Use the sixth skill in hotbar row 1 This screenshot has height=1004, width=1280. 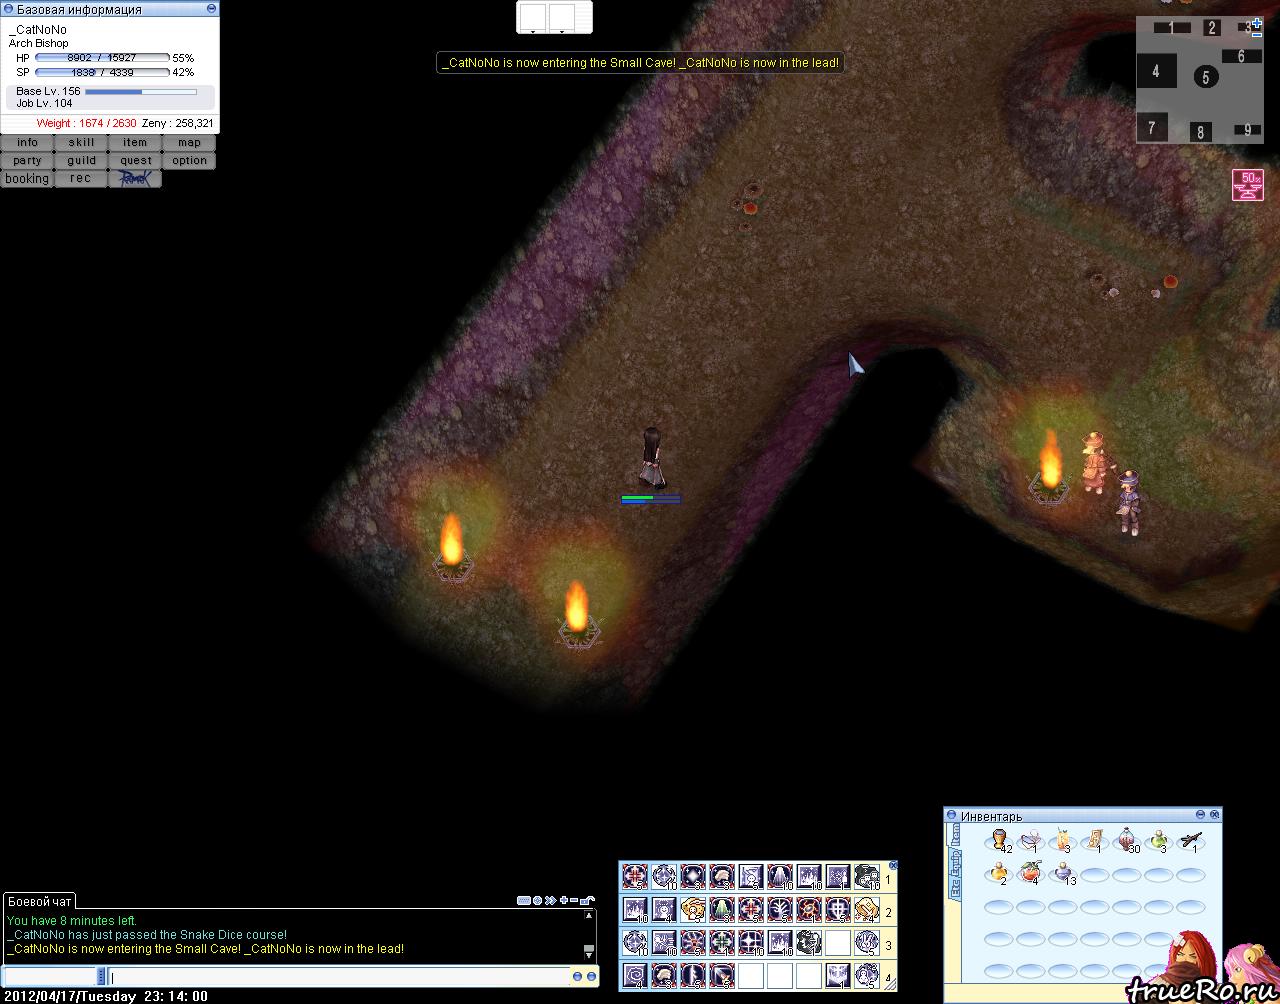tap(780, 877)
